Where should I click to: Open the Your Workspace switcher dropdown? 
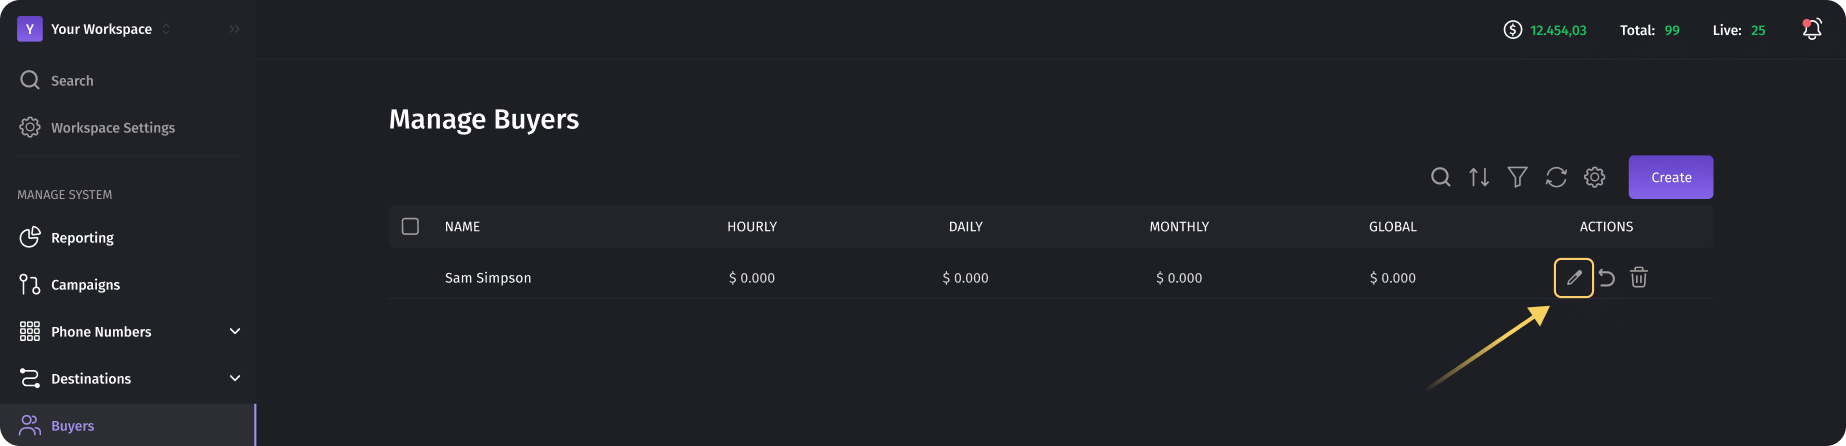pyautogui.click(x=95, y=29)
